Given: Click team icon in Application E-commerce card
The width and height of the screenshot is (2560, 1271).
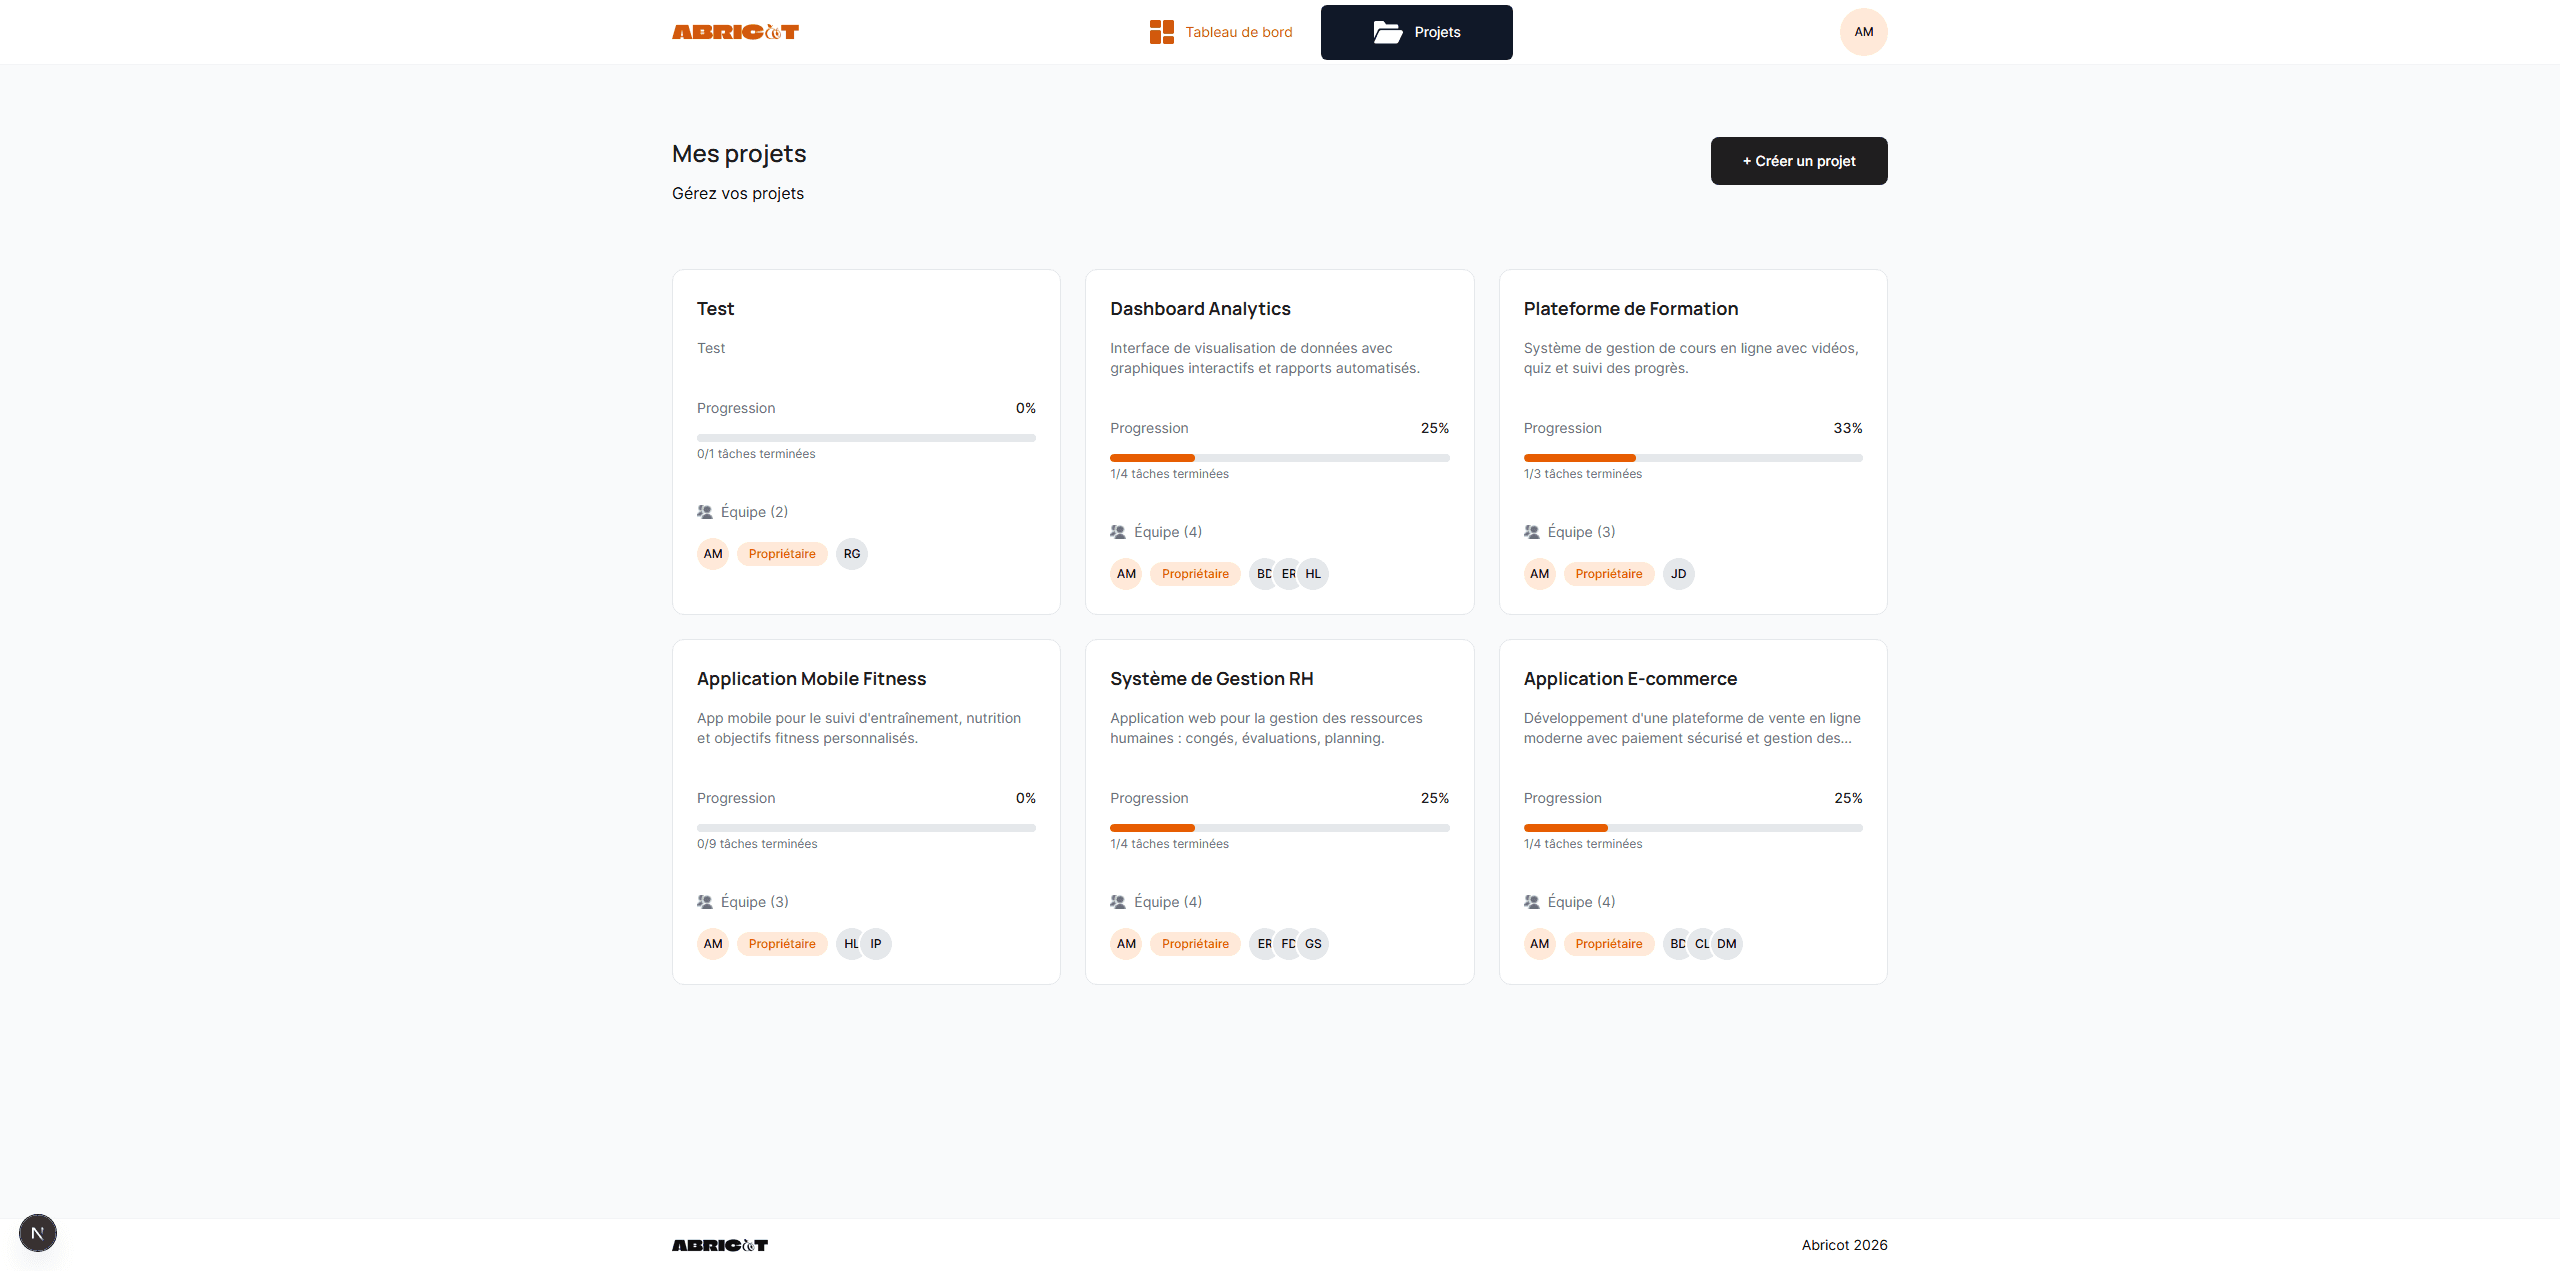Looking at the screenshot, I should point(1531,902).
